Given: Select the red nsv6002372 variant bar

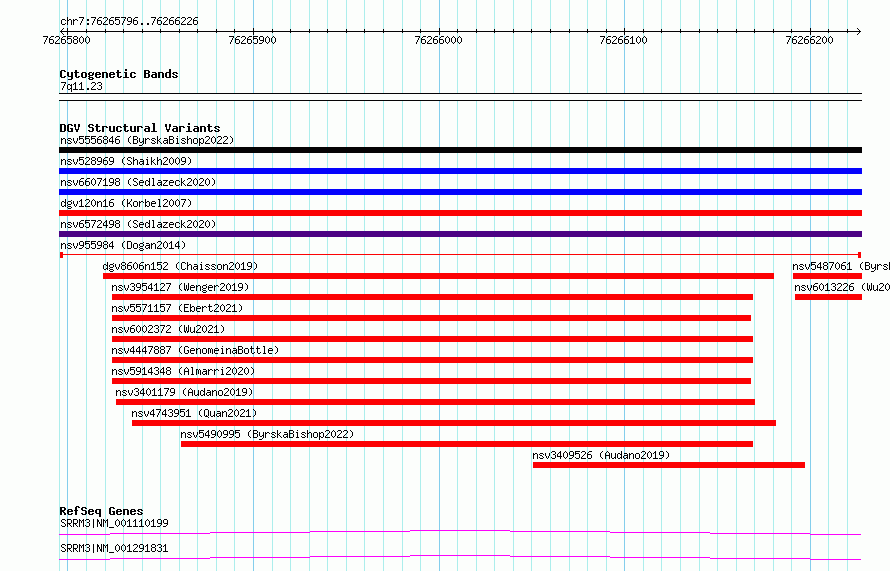Looking at the screenshot, I should click(x=433, y=339).
